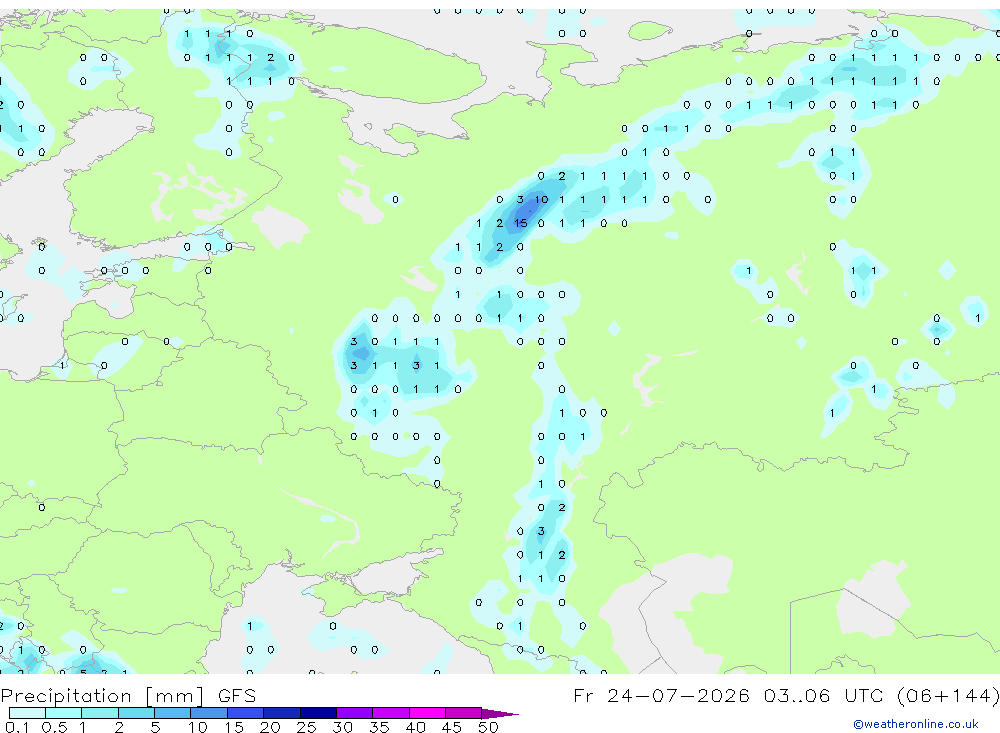
Task: Select the 2–5 mm legend color swatch
Action: pyautogui.click(x=136, y=713)
